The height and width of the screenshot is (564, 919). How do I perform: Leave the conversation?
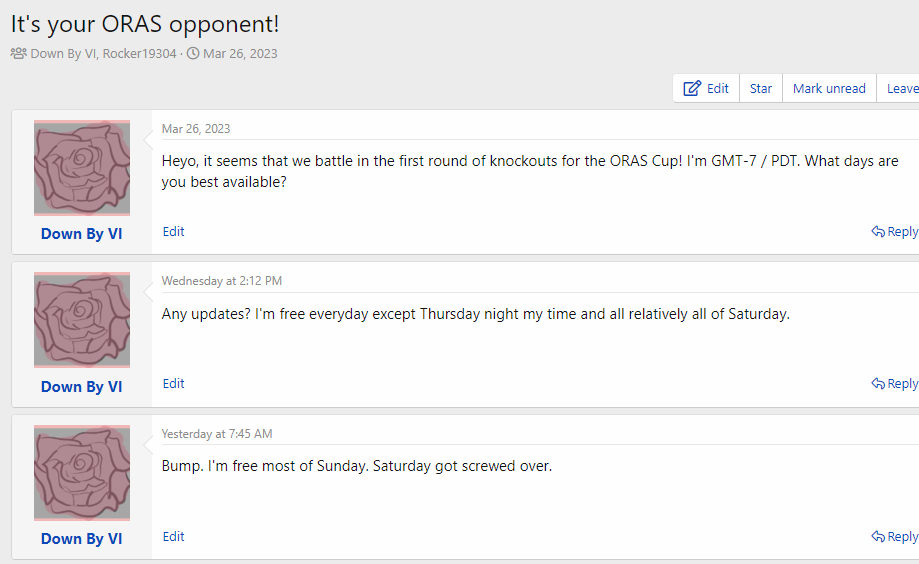901,89
